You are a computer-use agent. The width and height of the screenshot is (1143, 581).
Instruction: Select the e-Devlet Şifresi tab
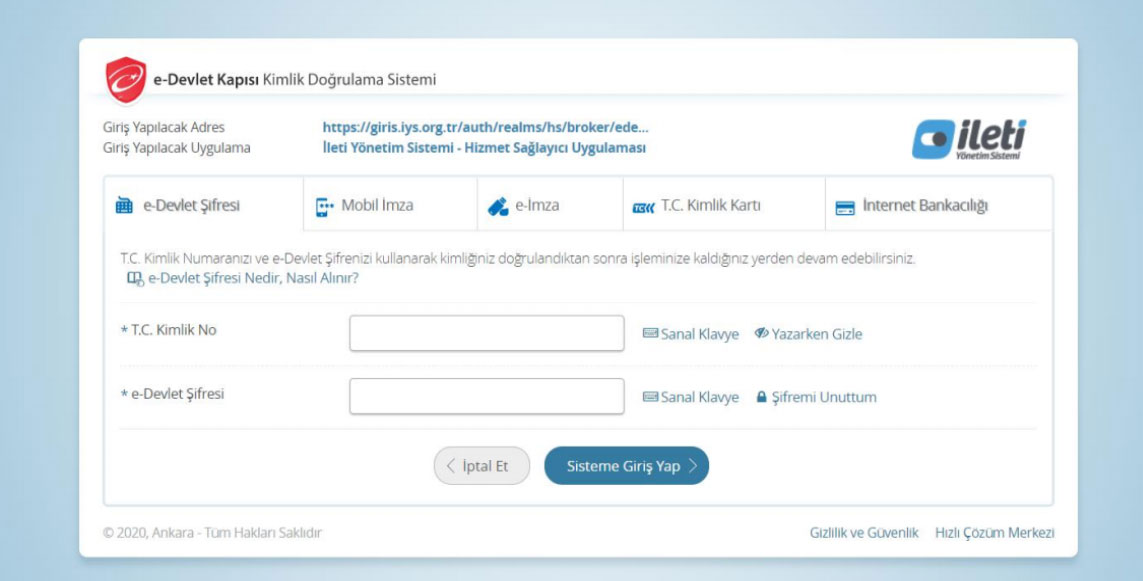pyautogui.click(x=203, y=205)
